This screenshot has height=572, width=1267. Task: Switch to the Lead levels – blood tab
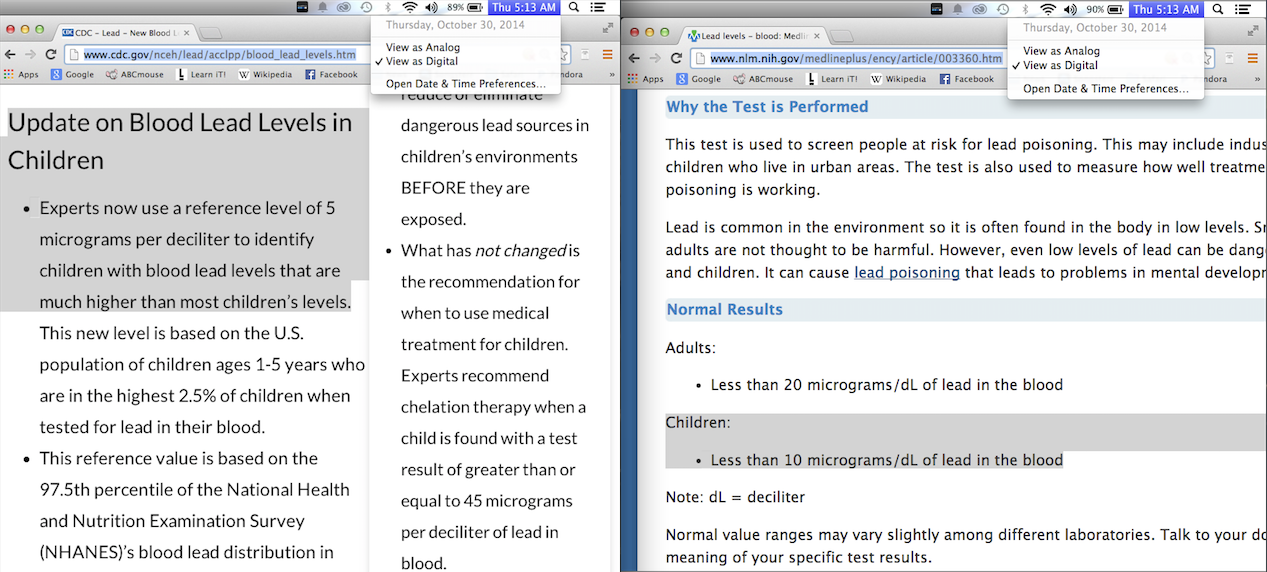tap(755, 35)
